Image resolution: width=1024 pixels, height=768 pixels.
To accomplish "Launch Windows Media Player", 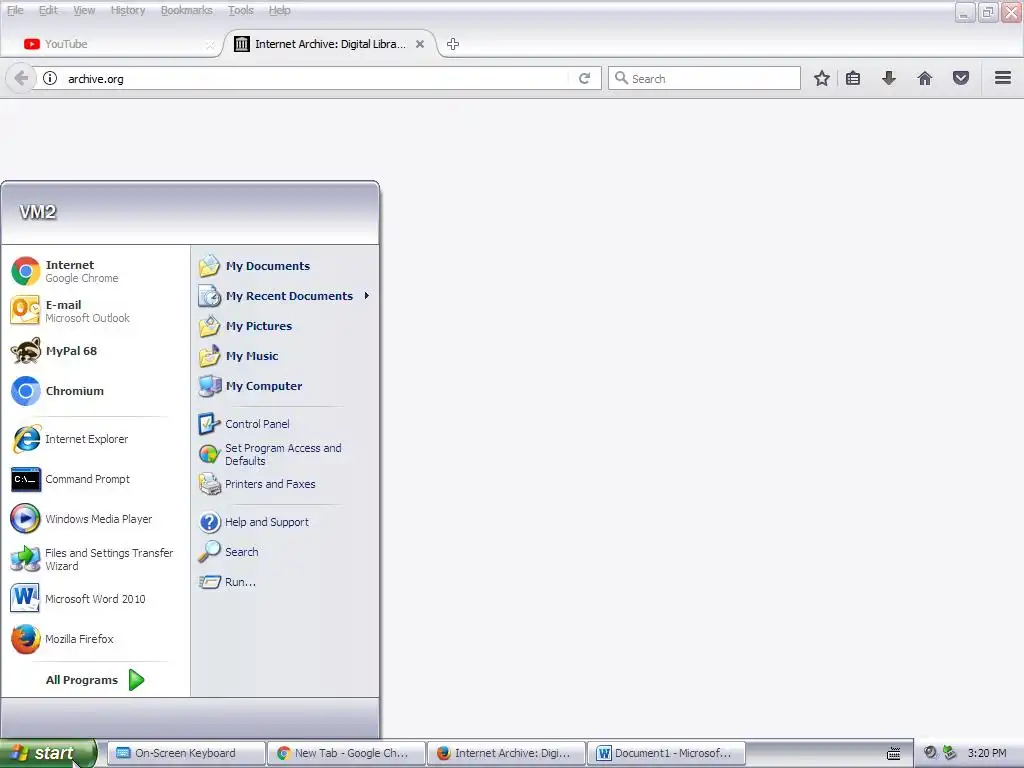I will tap(95, 519).
